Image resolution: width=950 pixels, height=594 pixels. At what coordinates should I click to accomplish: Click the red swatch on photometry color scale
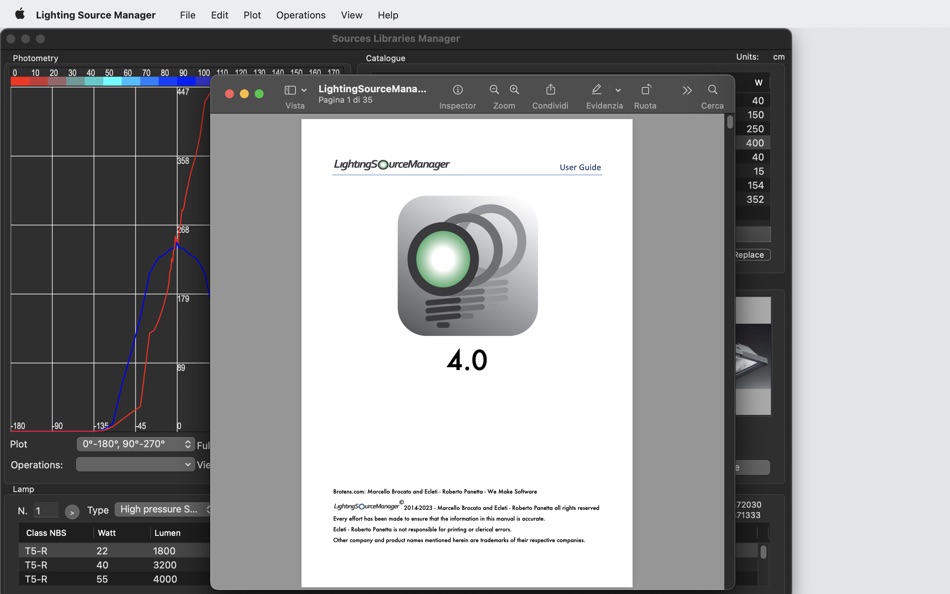click(x=20, y=81)
